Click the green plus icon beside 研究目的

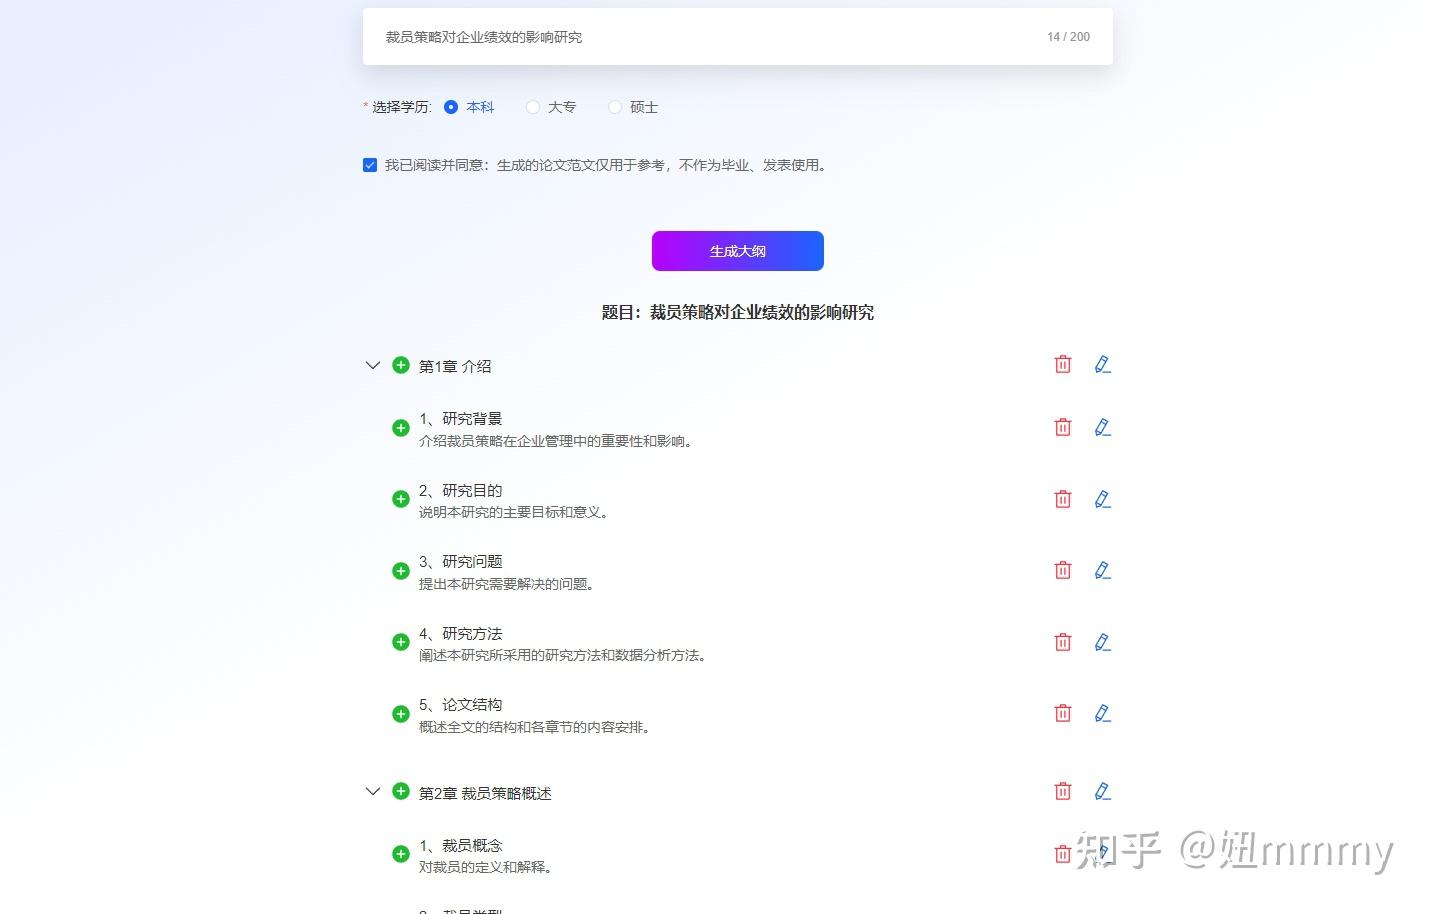(400, 499)
